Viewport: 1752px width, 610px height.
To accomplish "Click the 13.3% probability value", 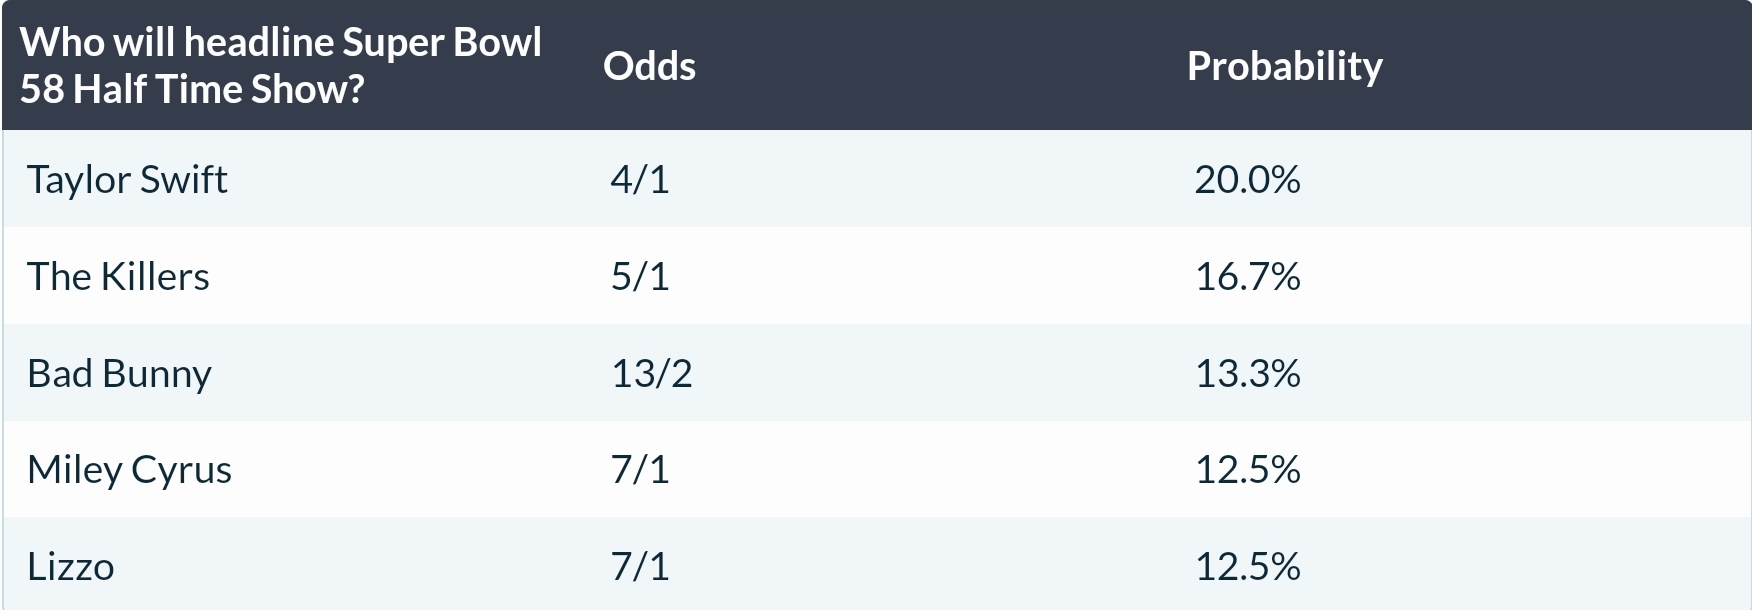I will [1247, 373].
